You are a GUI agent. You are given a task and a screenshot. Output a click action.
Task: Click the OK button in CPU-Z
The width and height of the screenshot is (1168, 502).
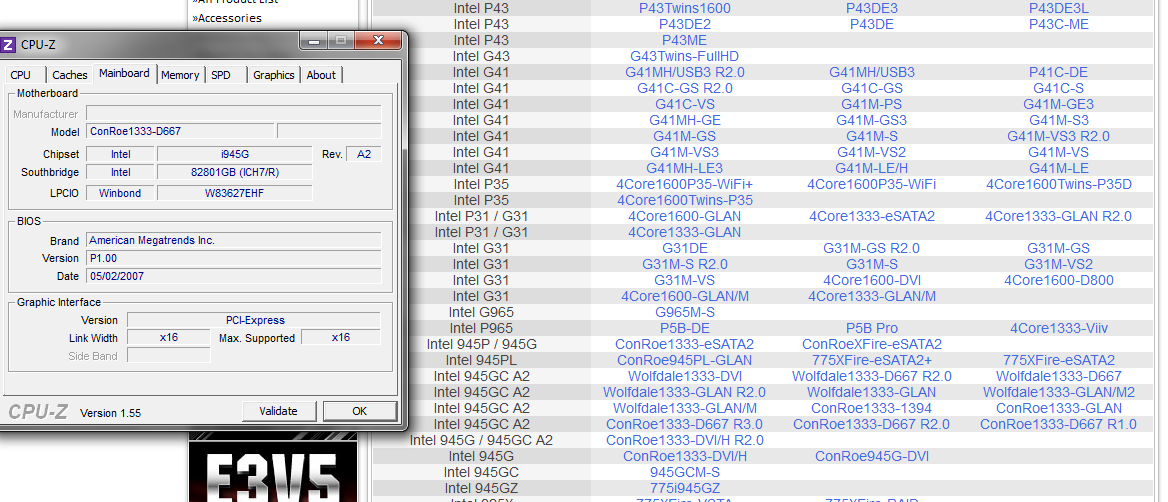360,411
